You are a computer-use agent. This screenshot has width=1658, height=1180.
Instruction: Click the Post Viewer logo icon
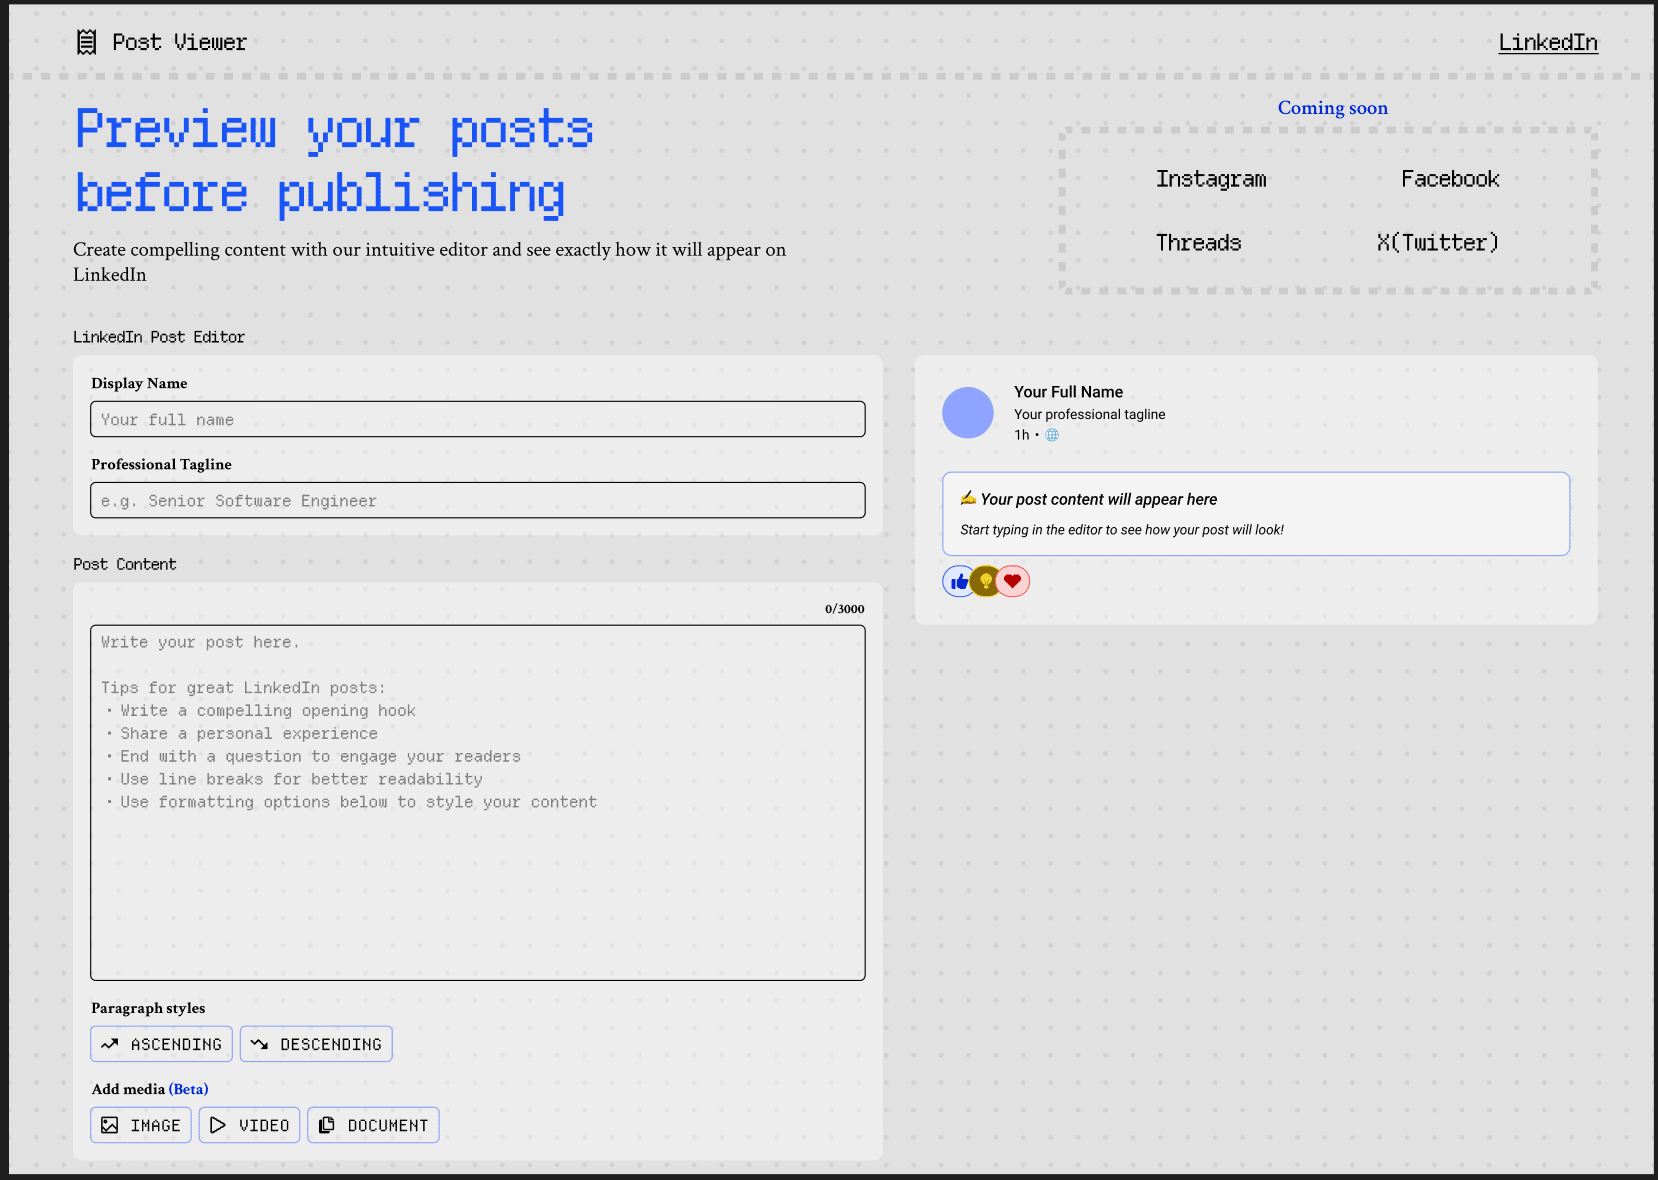coord(87,42)
